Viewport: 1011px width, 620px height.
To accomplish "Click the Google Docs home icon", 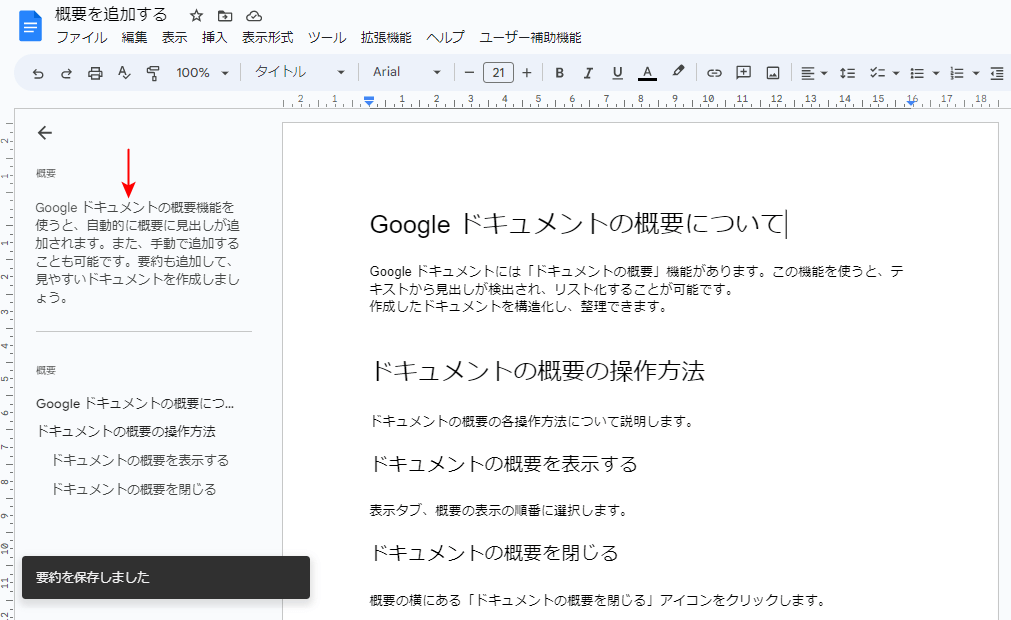I will (30, 27).
